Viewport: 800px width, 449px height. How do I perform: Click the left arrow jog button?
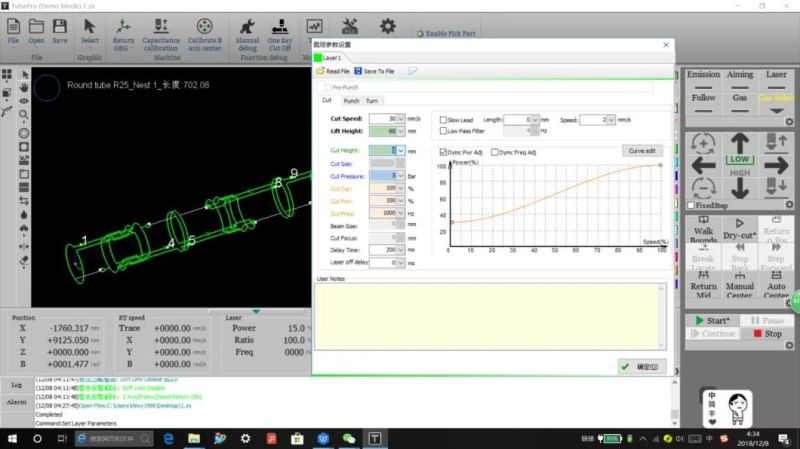[704, 165]
